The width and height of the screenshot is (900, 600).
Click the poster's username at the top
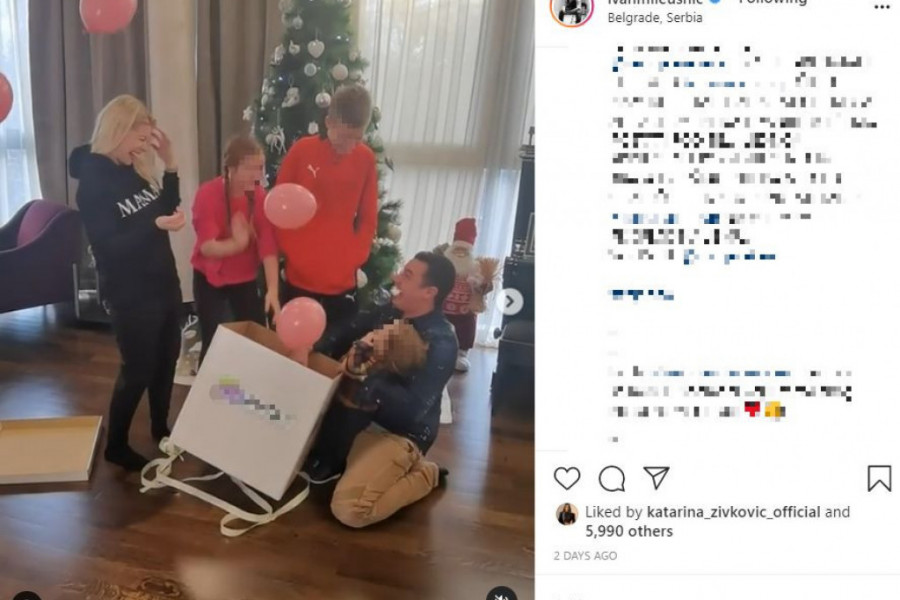pos(655,2)
